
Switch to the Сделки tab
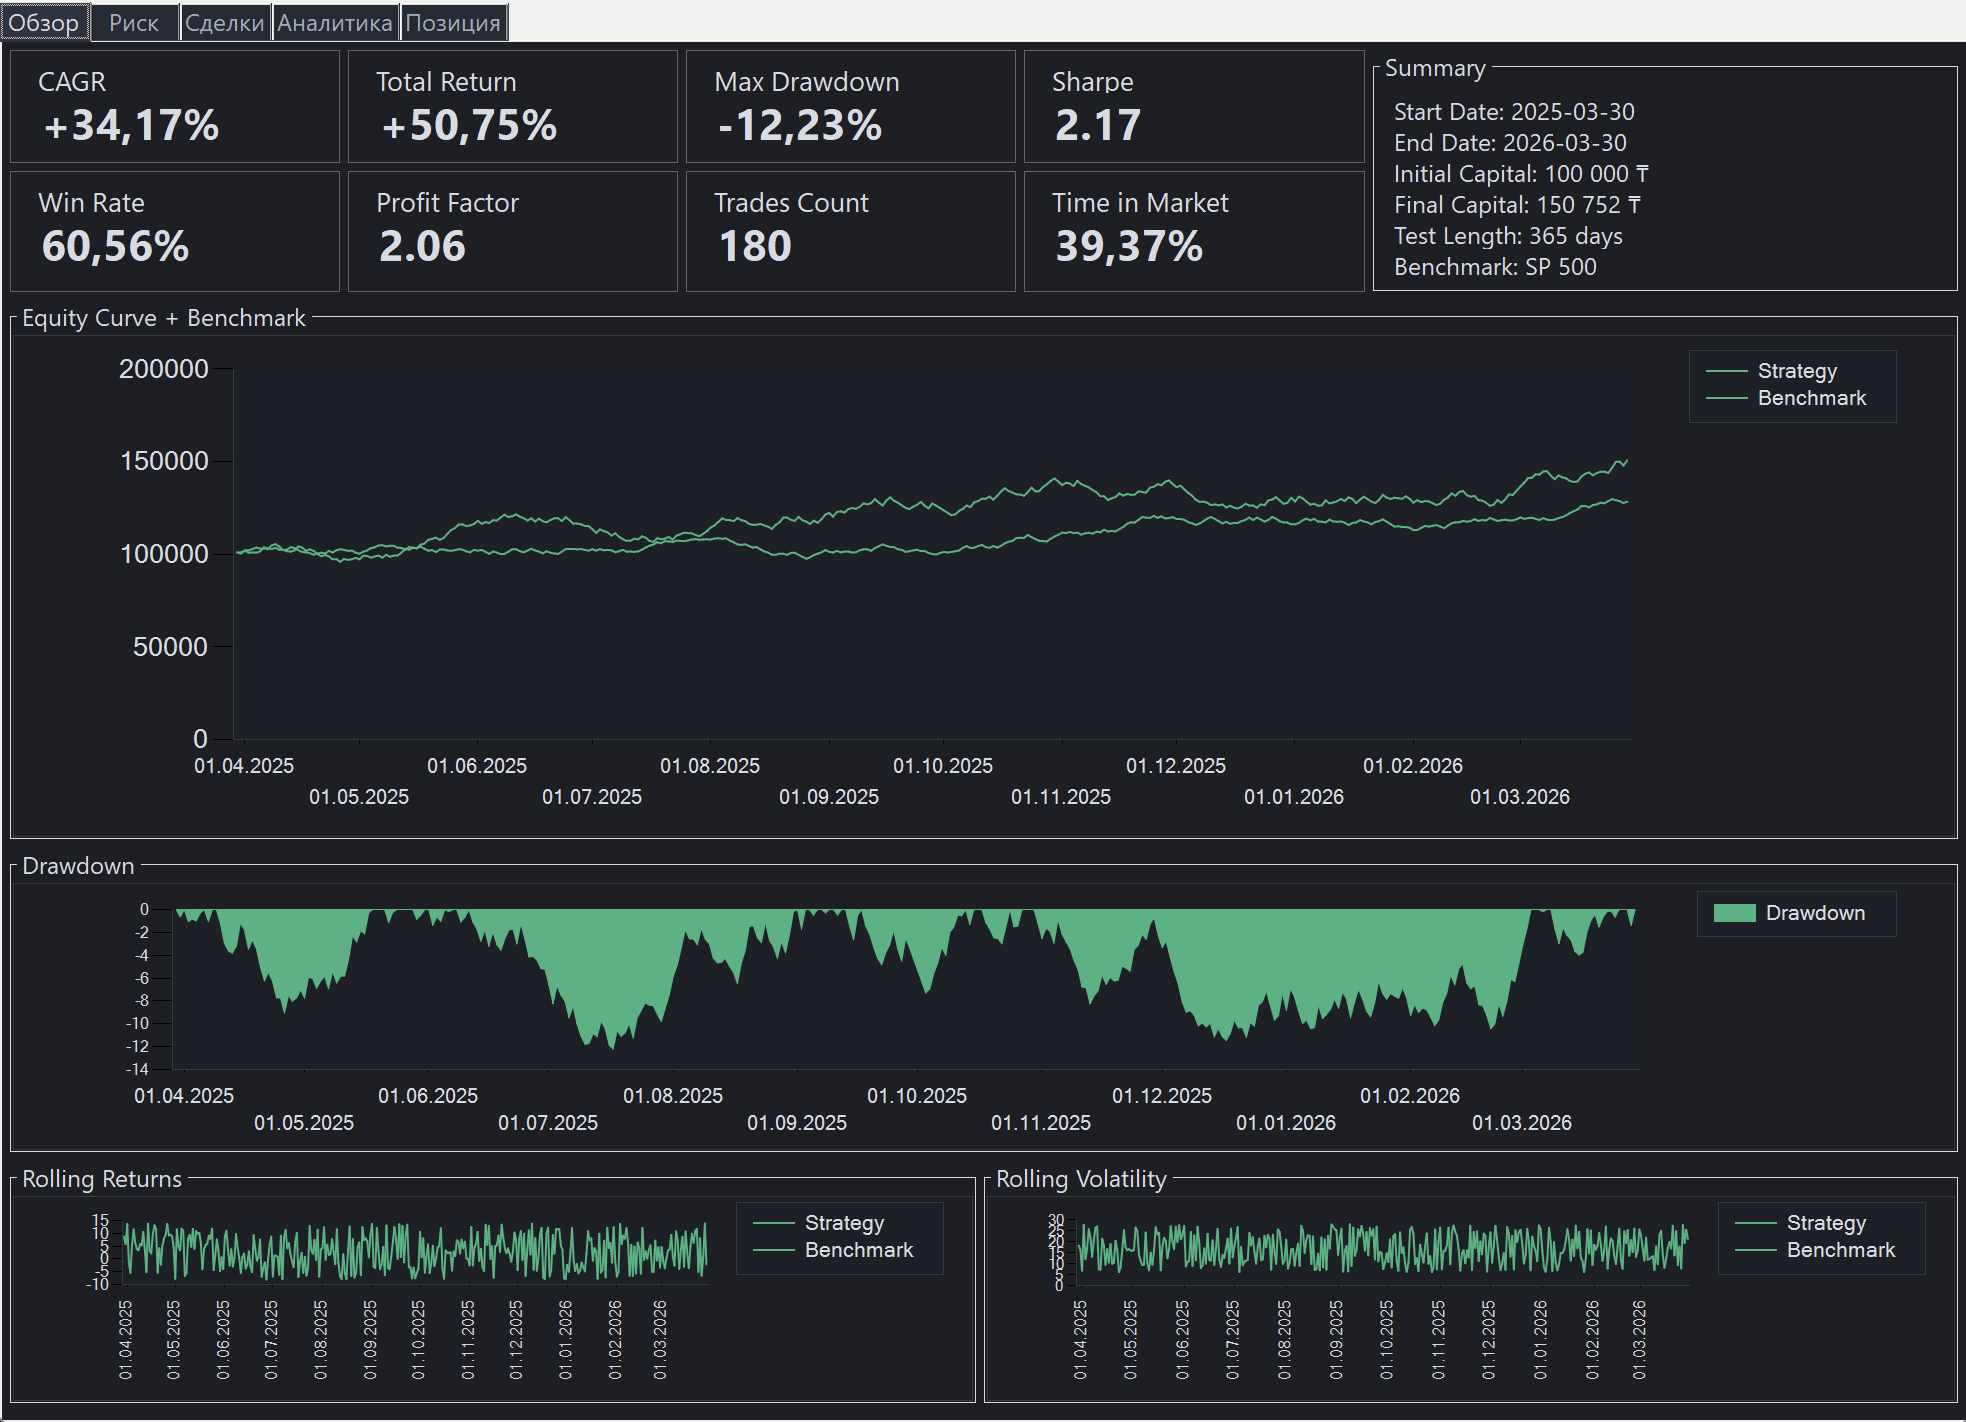point(224,23)
